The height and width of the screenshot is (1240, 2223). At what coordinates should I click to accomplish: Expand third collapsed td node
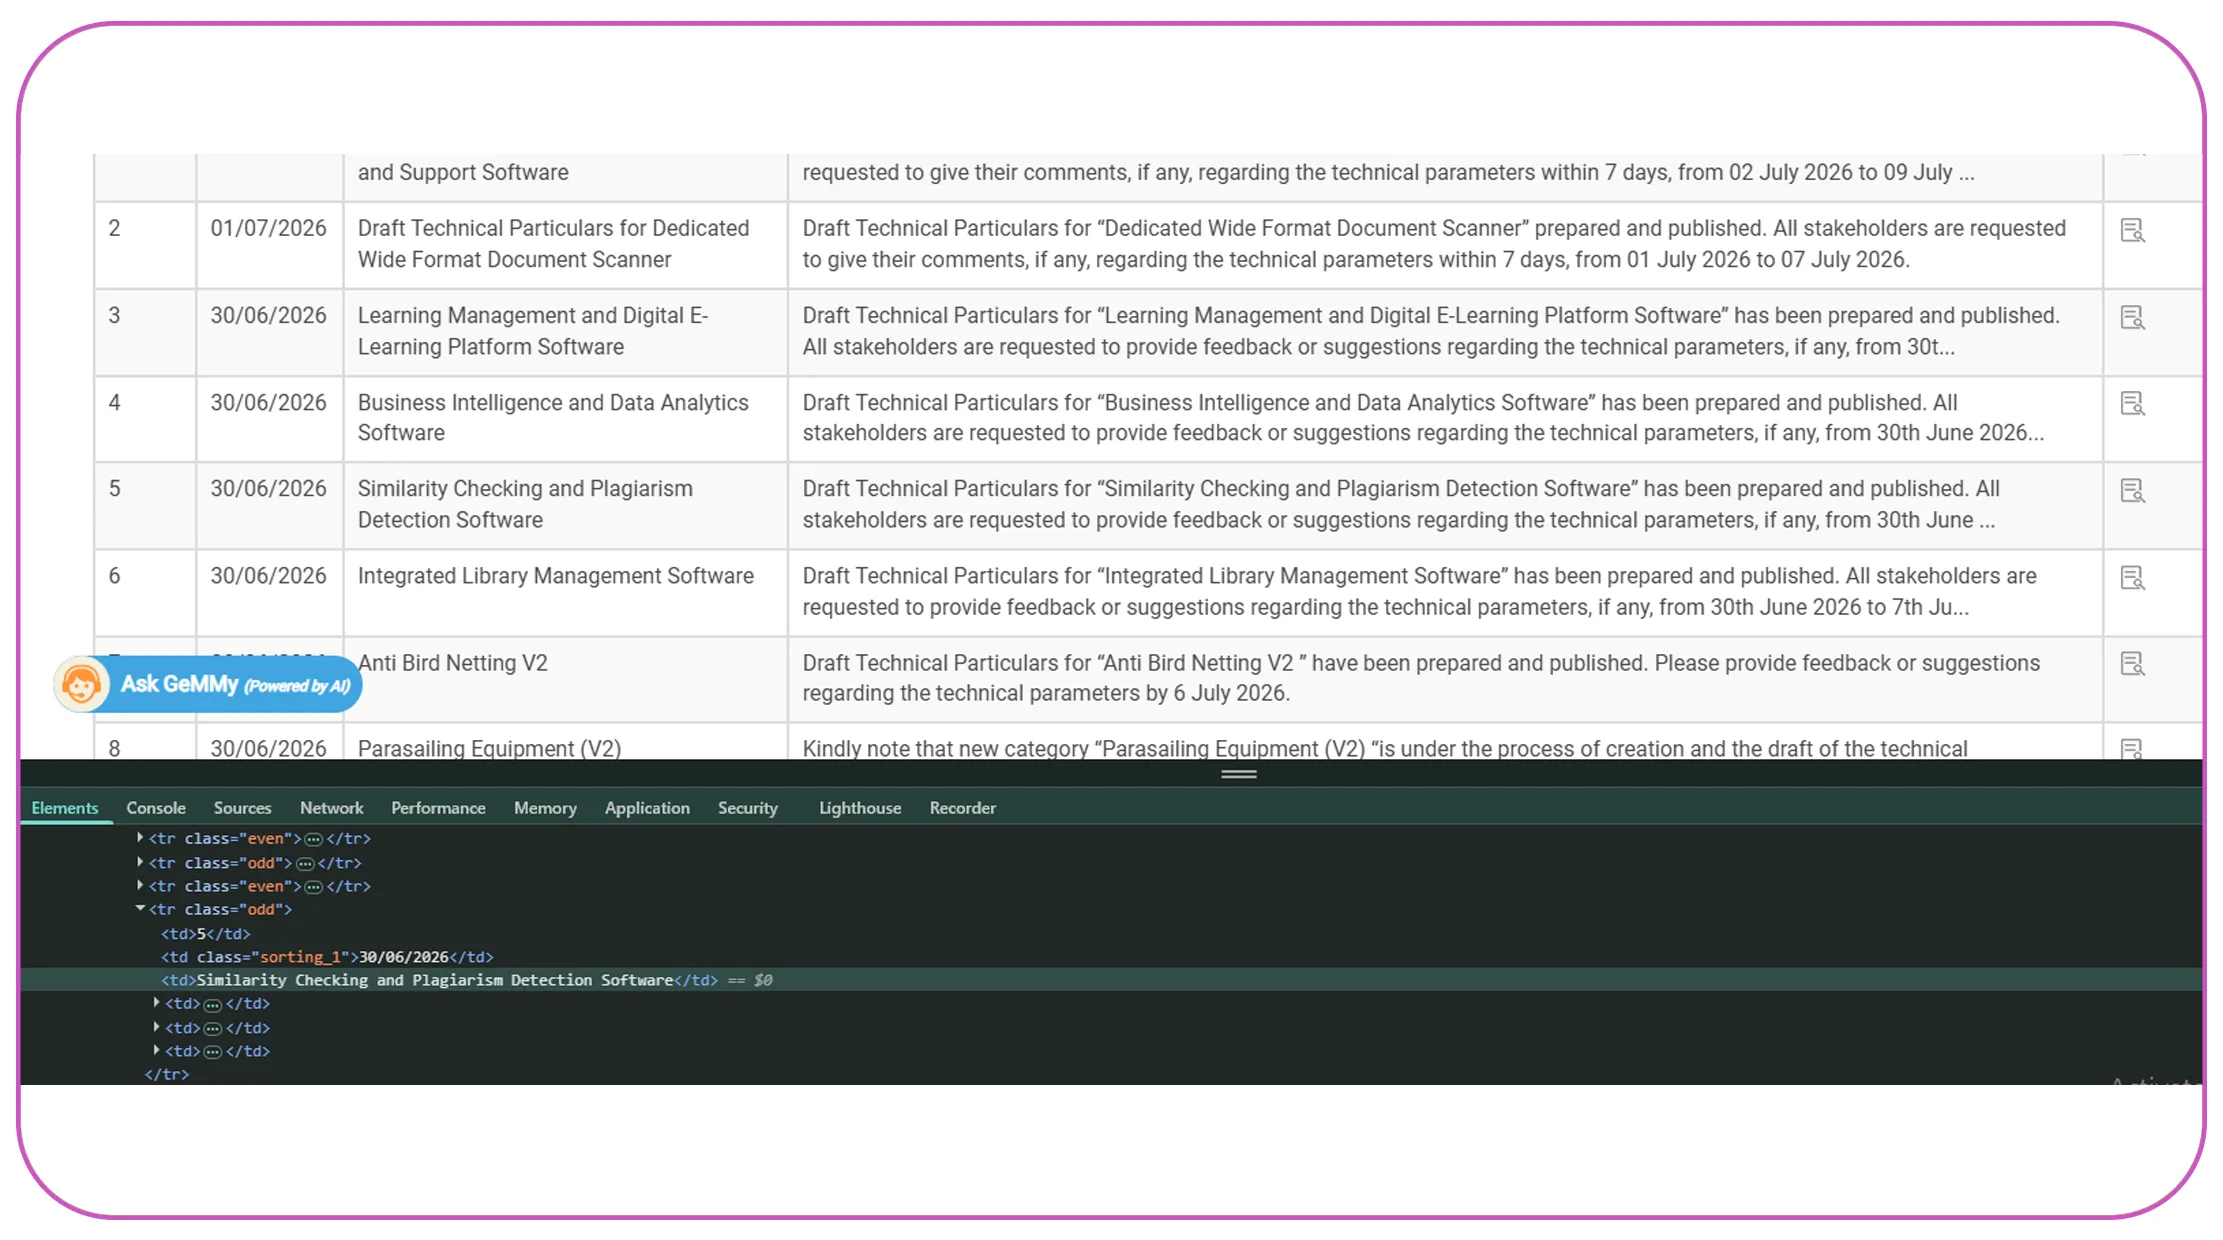(156, 1051)
